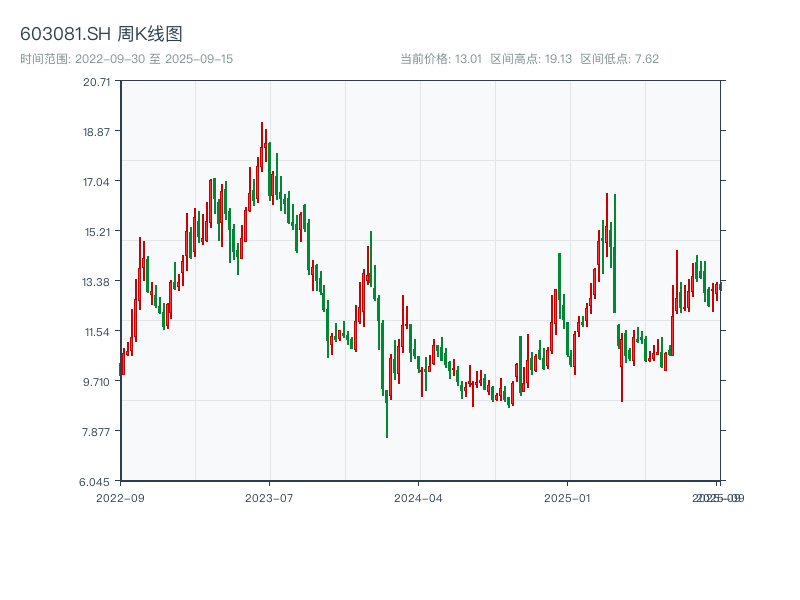Click the 20.71 y-axis label
The width and height of the screenshot is (800, 600).
(x=96, y=82)
